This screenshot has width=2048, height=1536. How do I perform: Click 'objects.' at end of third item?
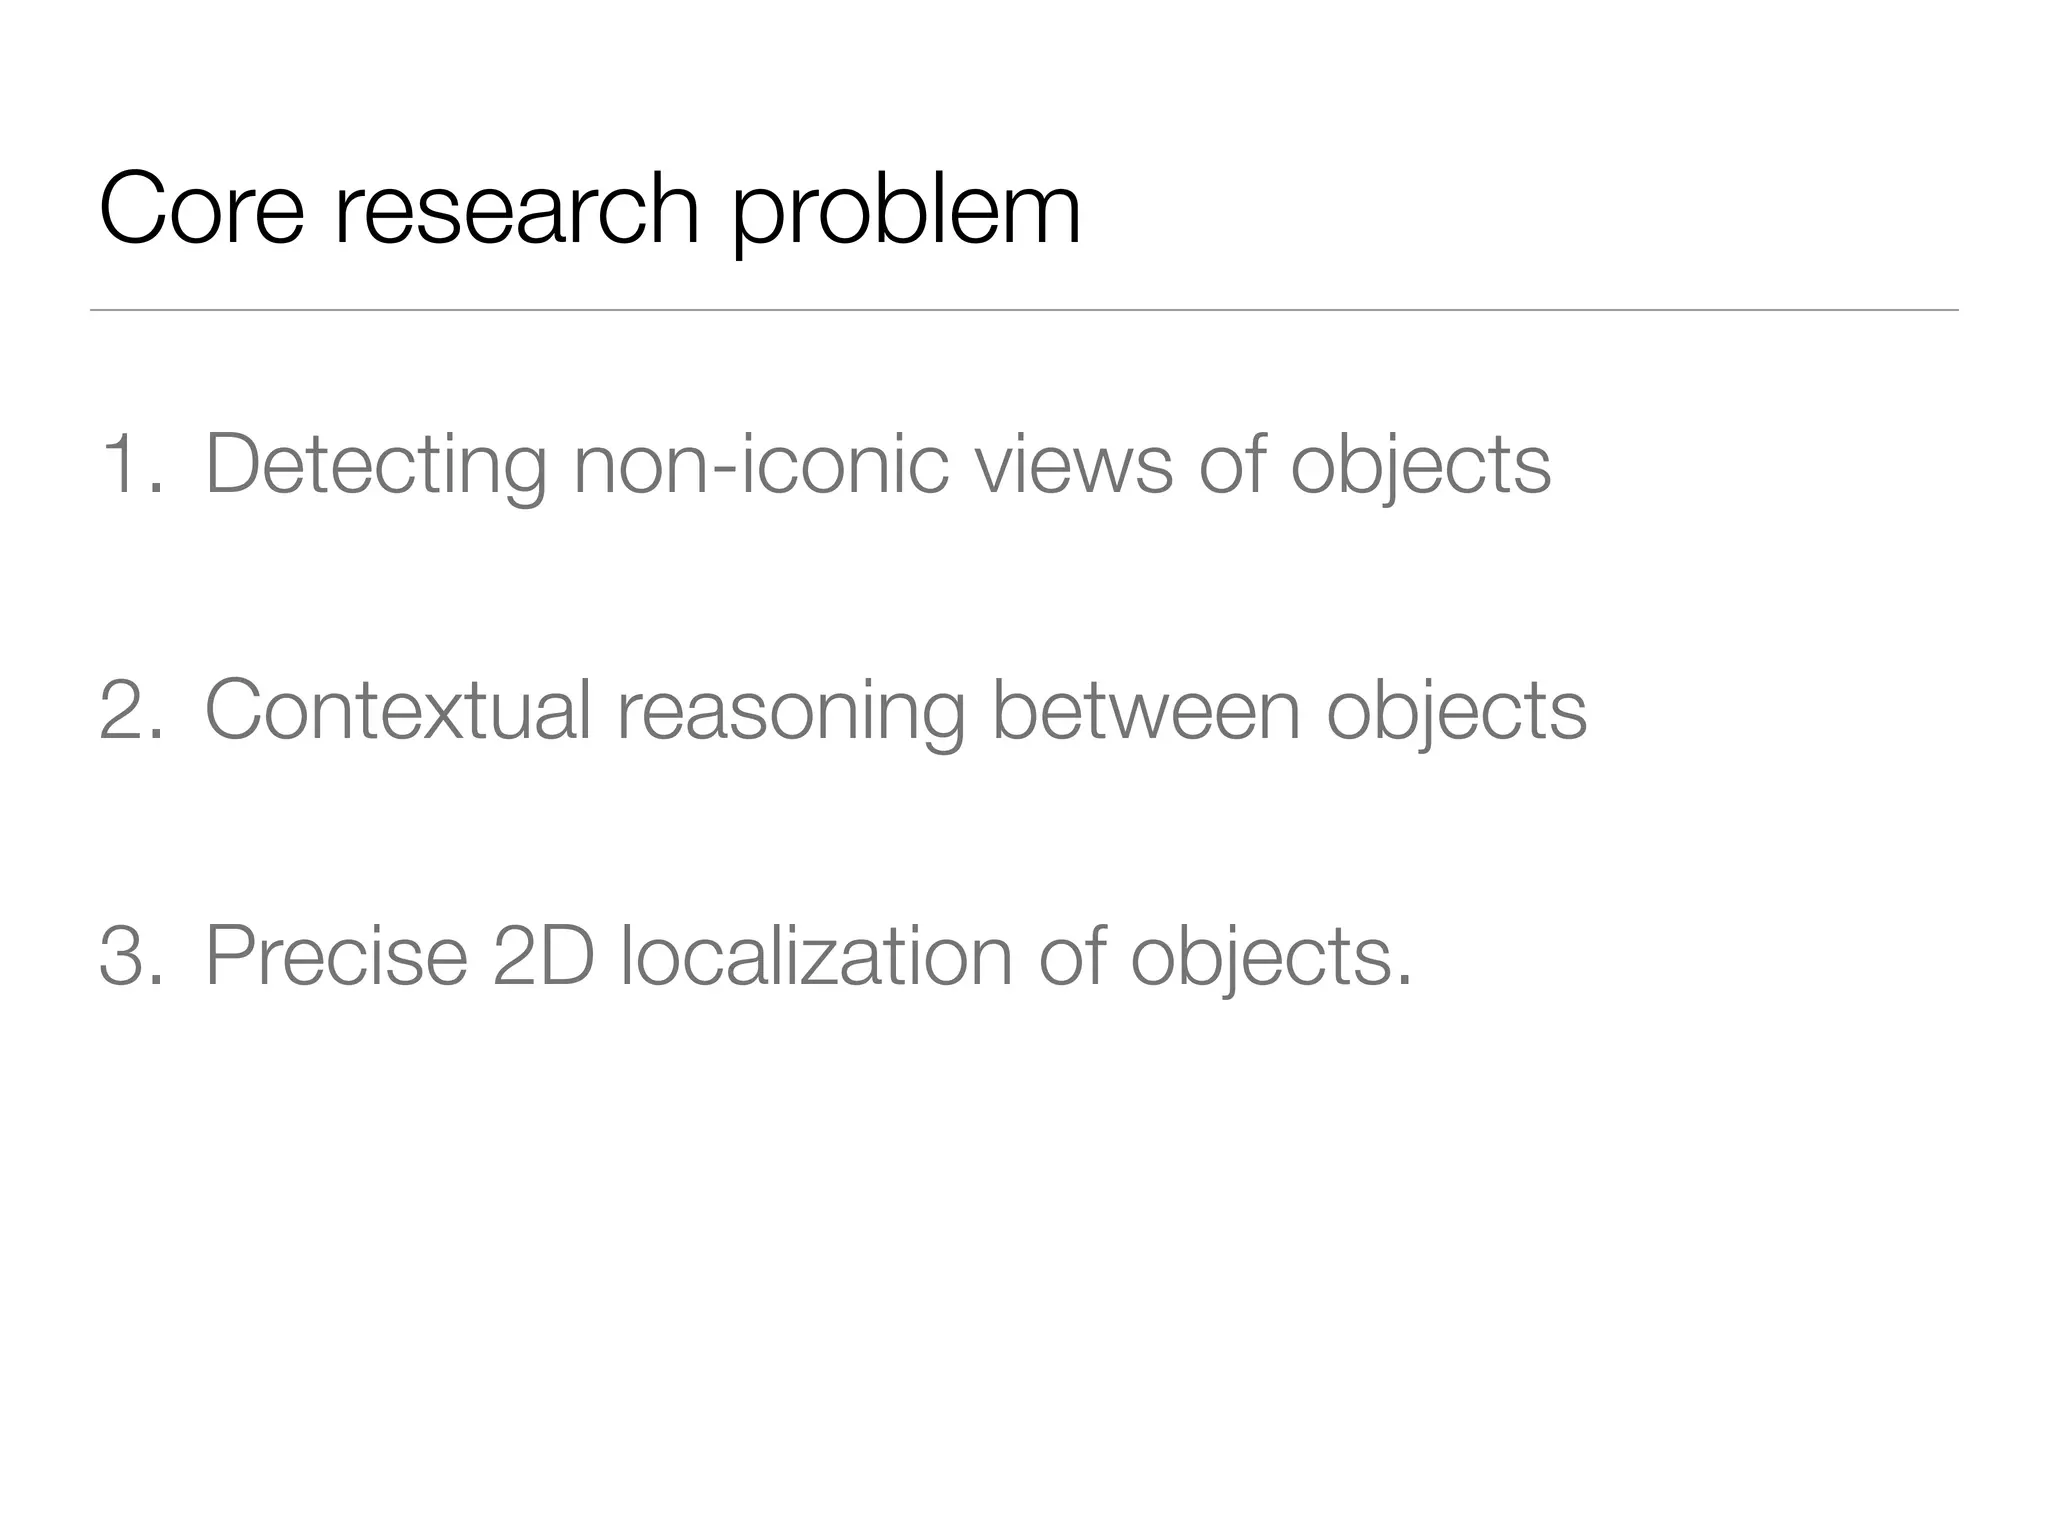point(1272,958)
